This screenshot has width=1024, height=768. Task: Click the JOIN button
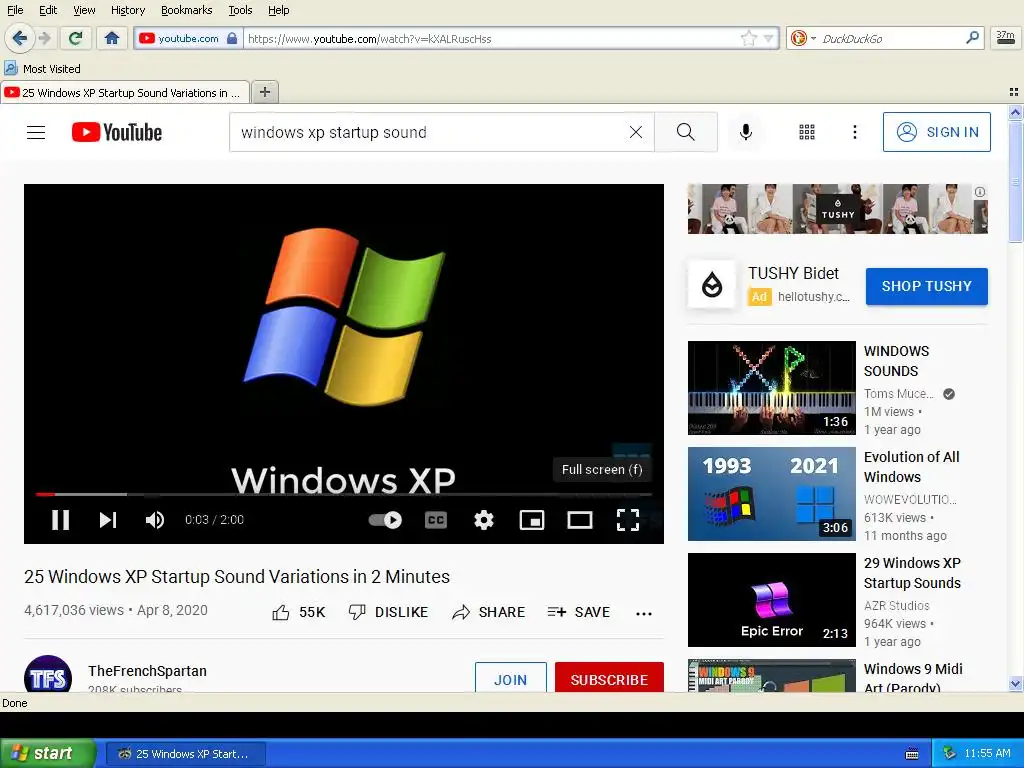click(511, 678)
